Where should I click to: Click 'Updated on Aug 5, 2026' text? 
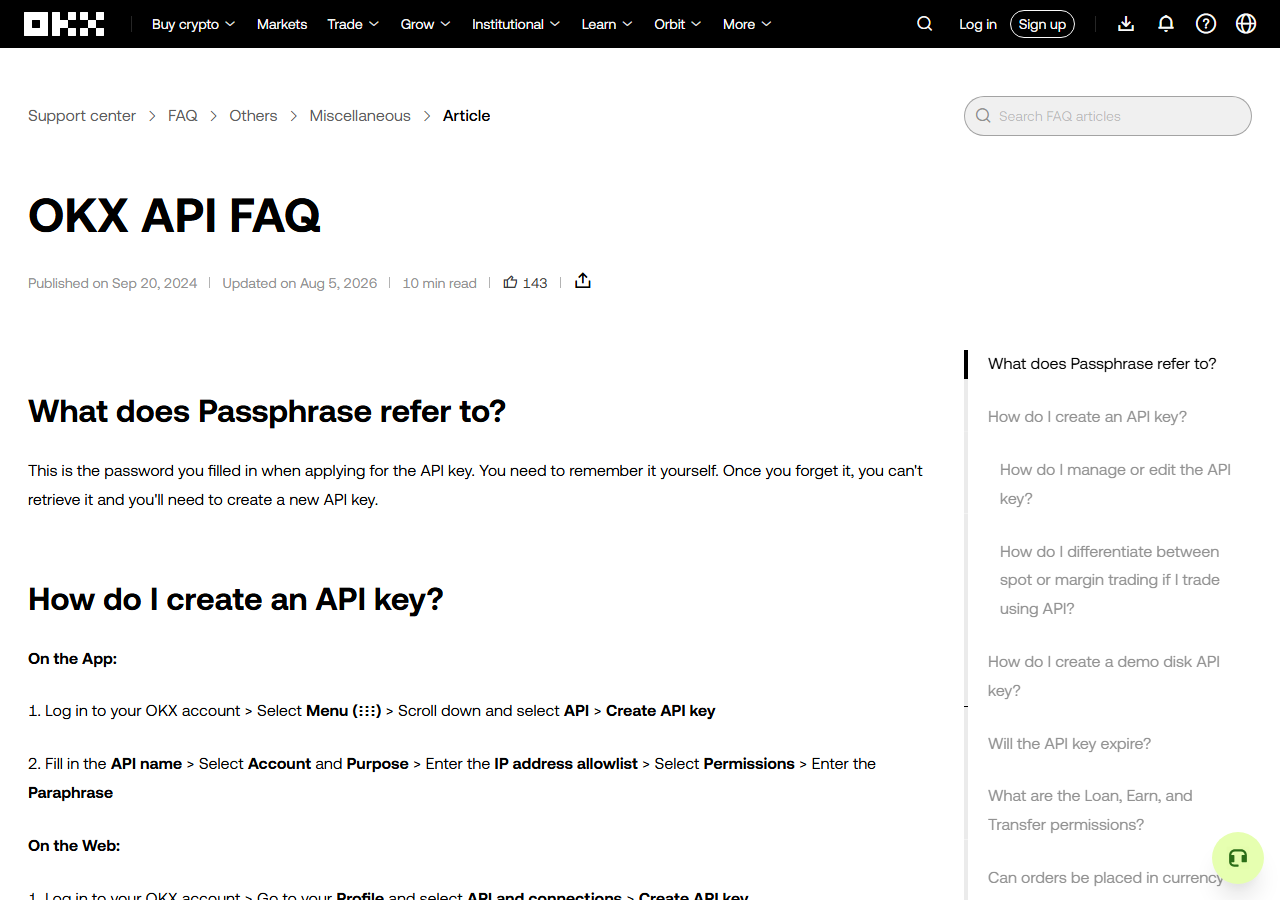coord(300,283)
